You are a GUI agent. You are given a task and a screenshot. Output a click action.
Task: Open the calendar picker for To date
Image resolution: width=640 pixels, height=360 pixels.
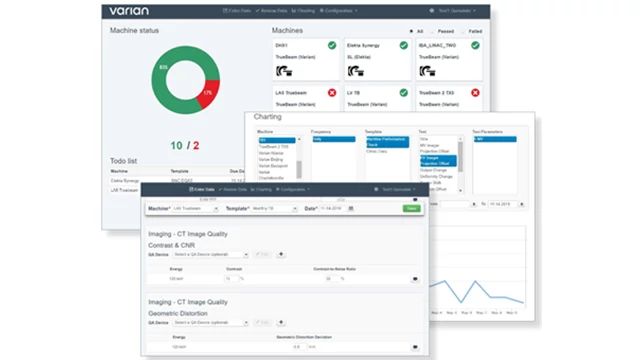point(522,204)
